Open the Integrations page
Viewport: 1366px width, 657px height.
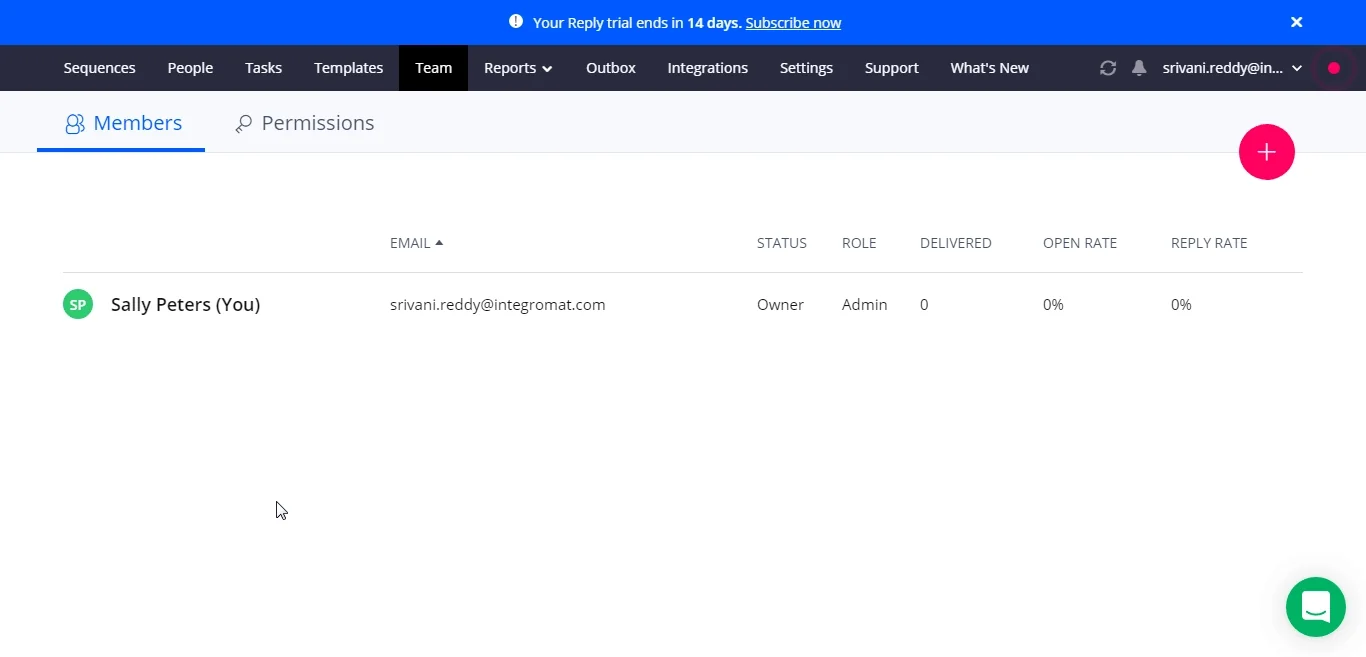tap(708, 68)
